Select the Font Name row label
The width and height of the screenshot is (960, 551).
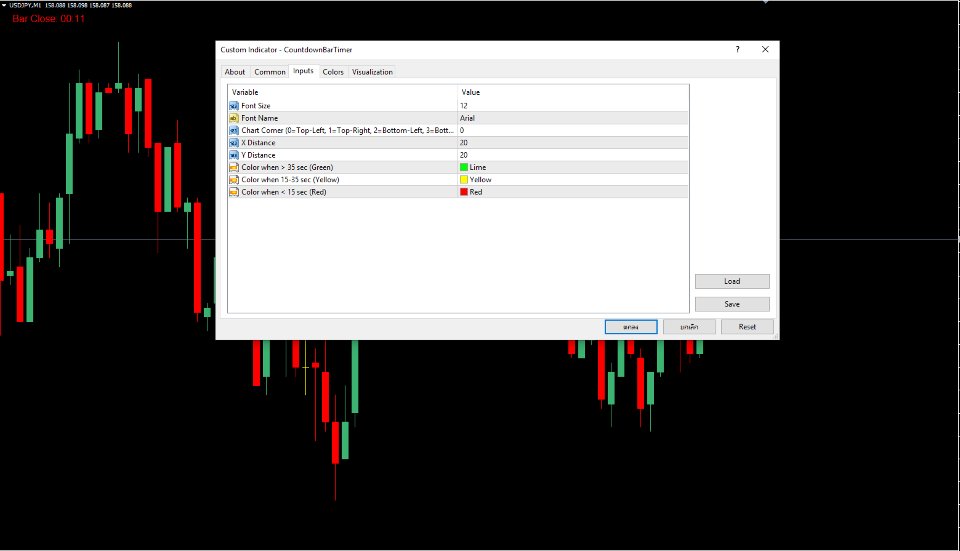tap(260, 118)
